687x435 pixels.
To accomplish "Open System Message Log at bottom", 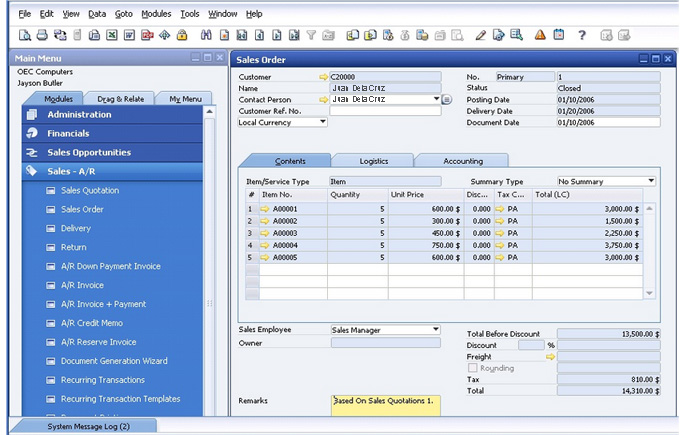I will pos(88,426).
